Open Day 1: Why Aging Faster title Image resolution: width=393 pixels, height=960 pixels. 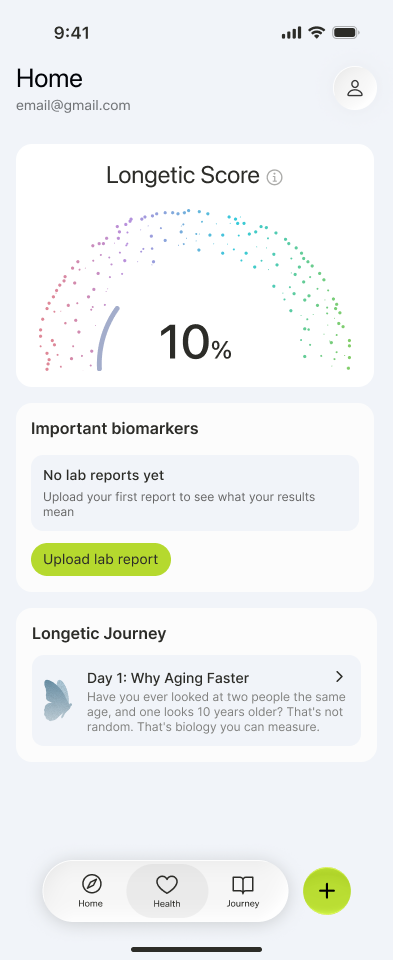click(x=168, y=678)
